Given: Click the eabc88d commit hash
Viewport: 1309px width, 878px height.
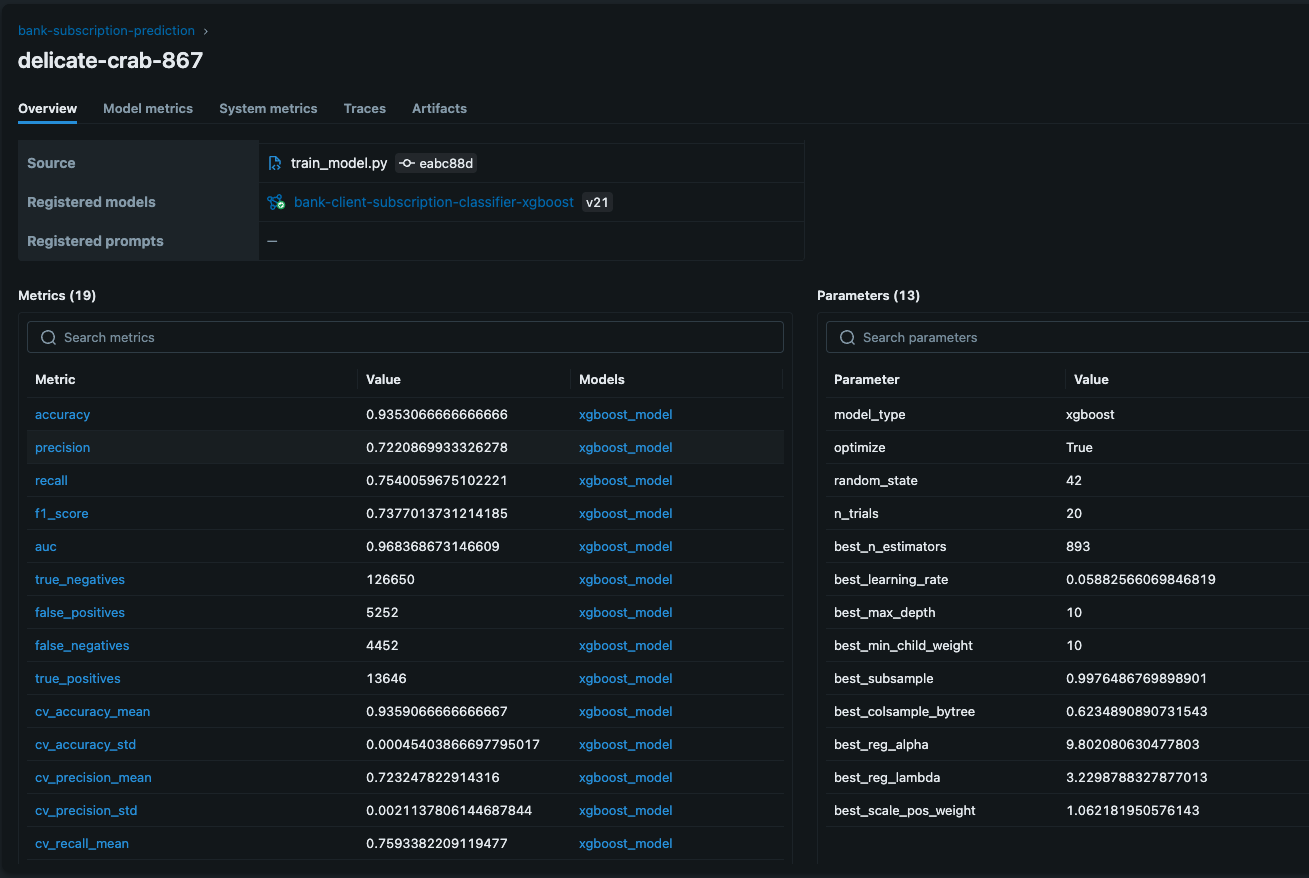Looking at the screenshot, I should [445, 163].
